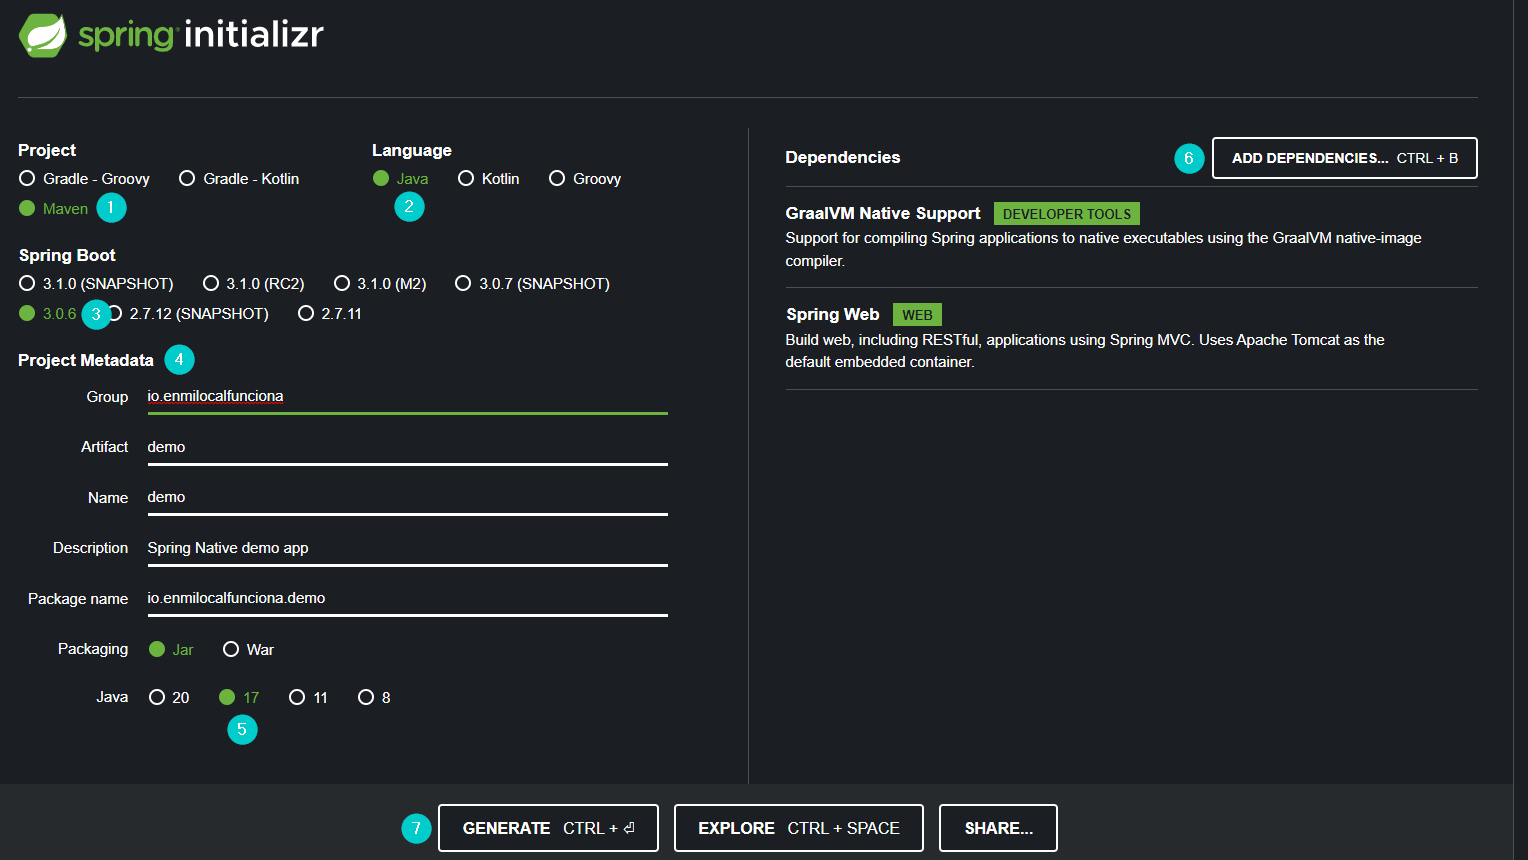The height and width of the screenshot is (860, 1528).
Task: Open Add Dependencies dialog
Action: point(1344,158)
